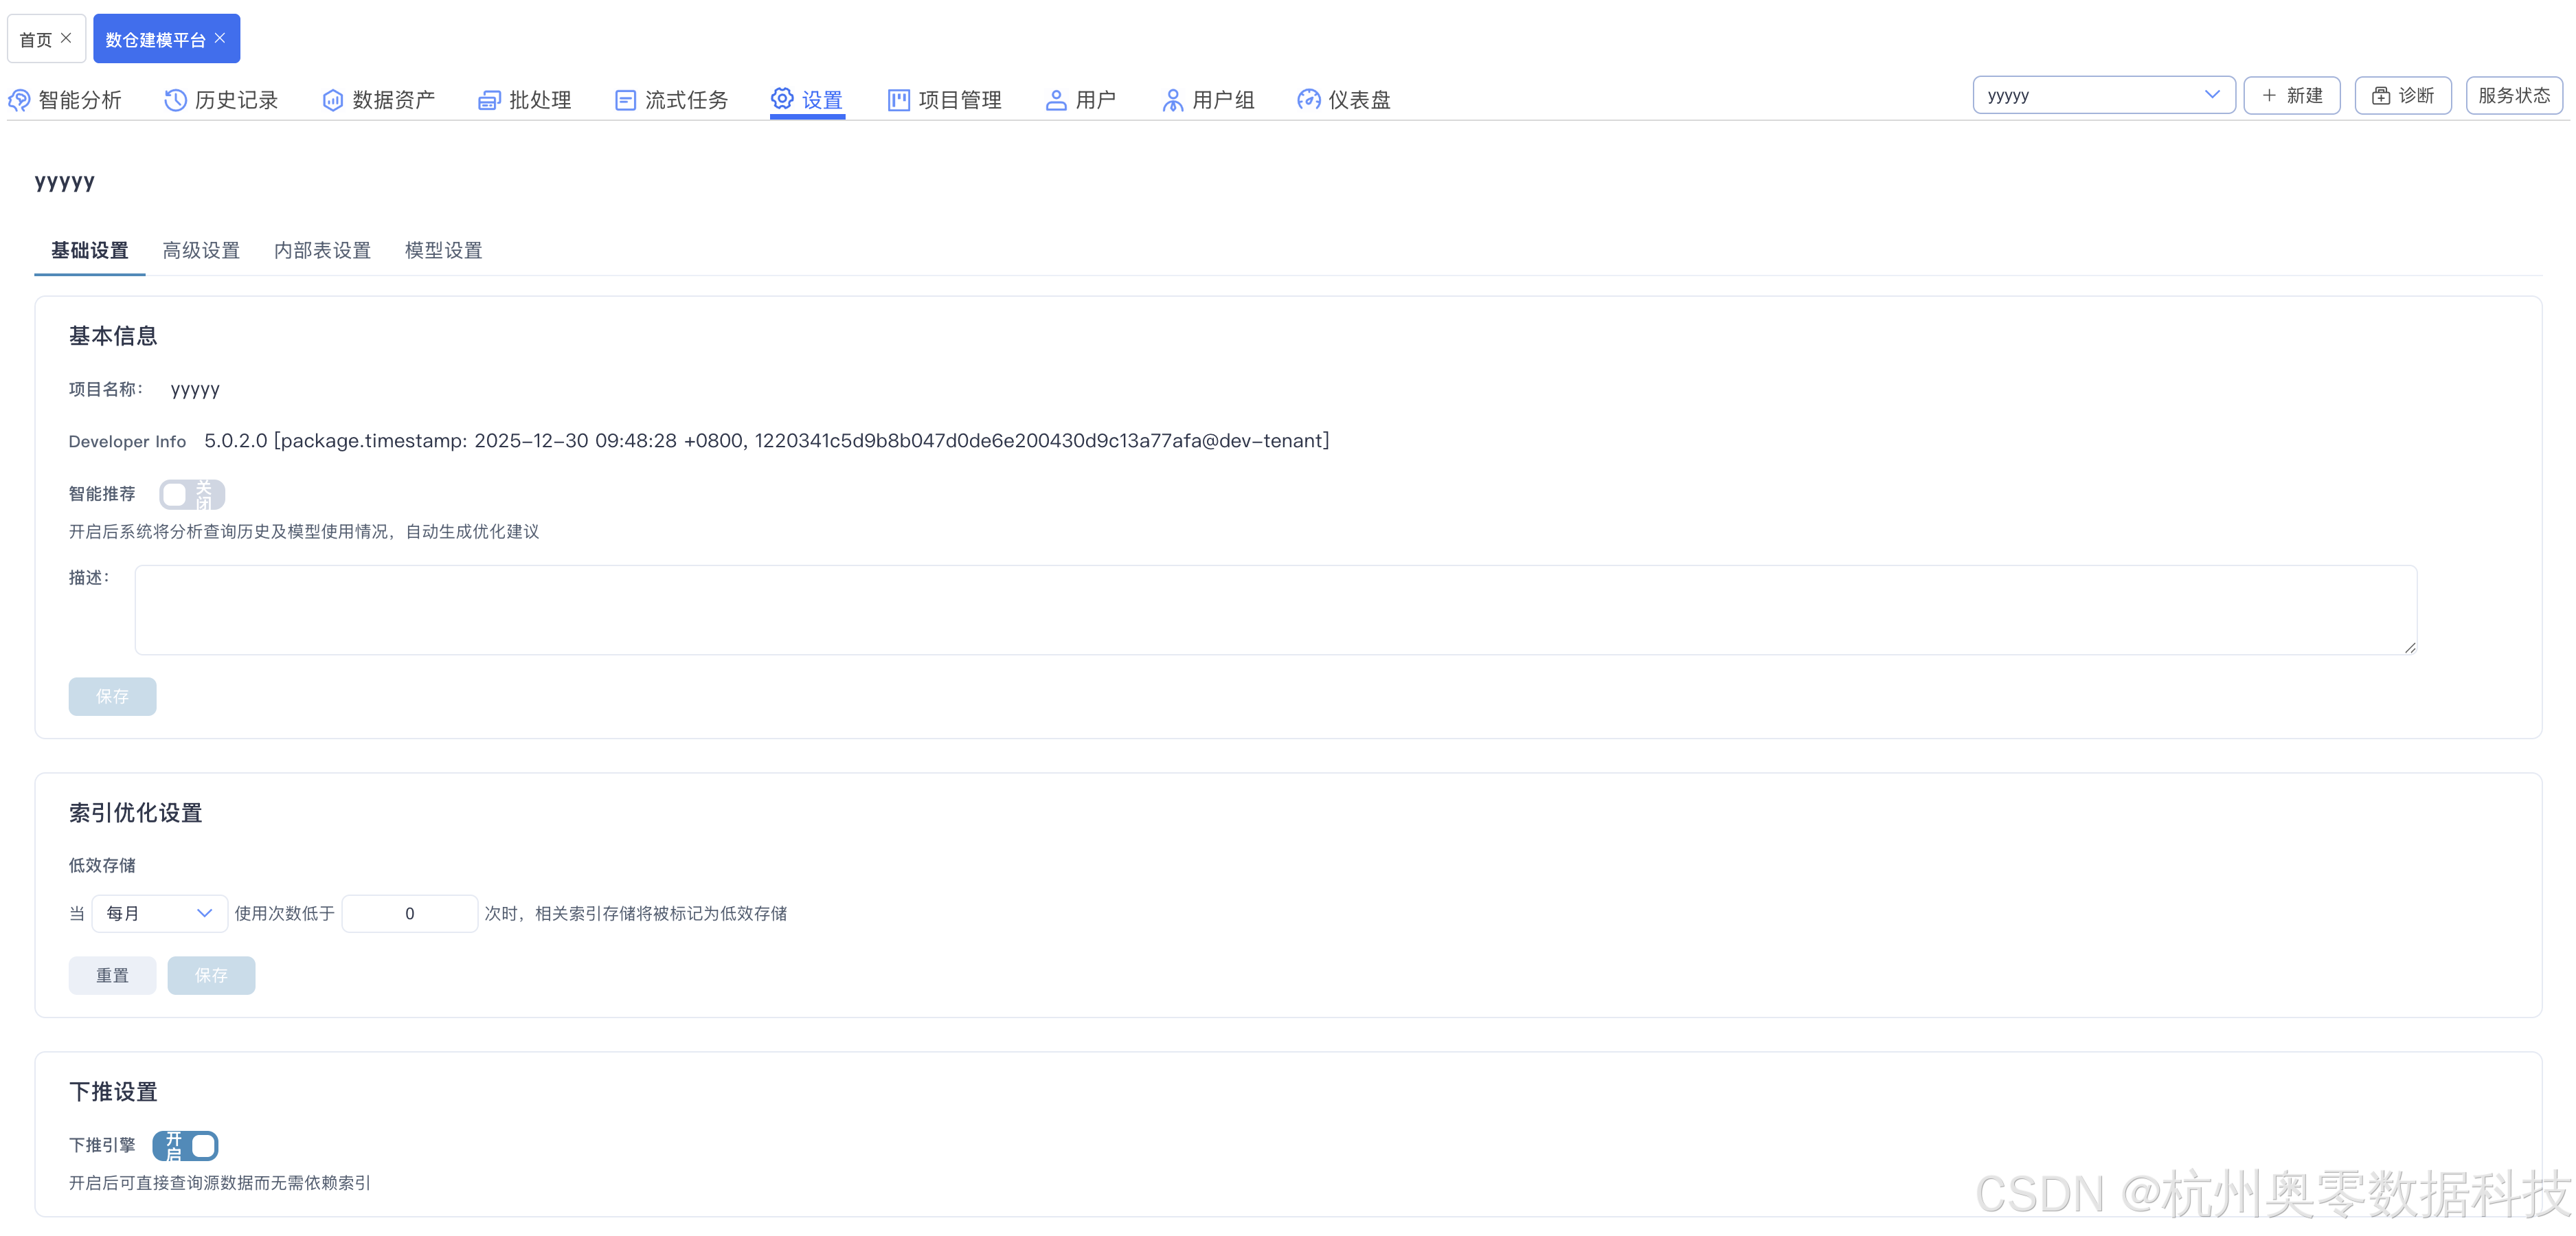Click the 项目管理 board icon

click(899, 100)
